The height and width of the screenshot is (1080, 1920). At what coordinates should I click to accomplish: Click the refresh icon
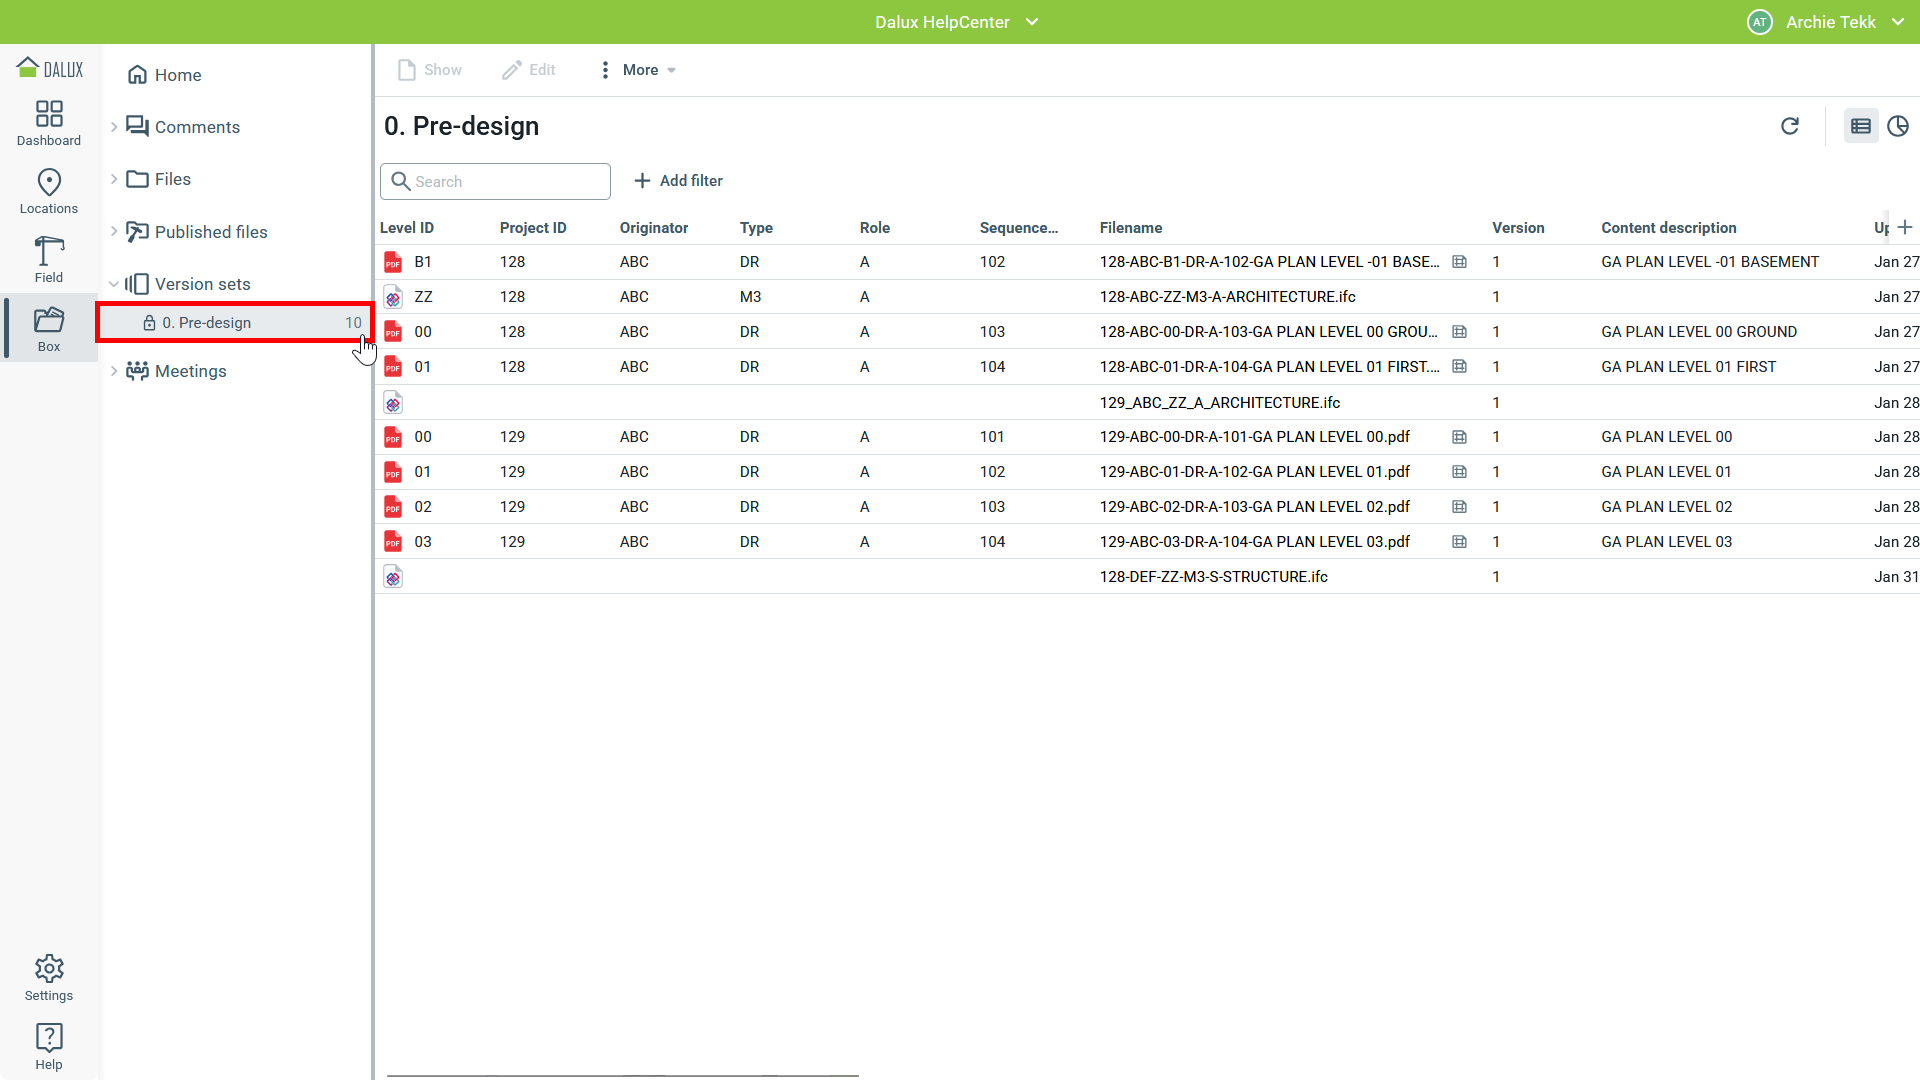[x=1790, y=126]
